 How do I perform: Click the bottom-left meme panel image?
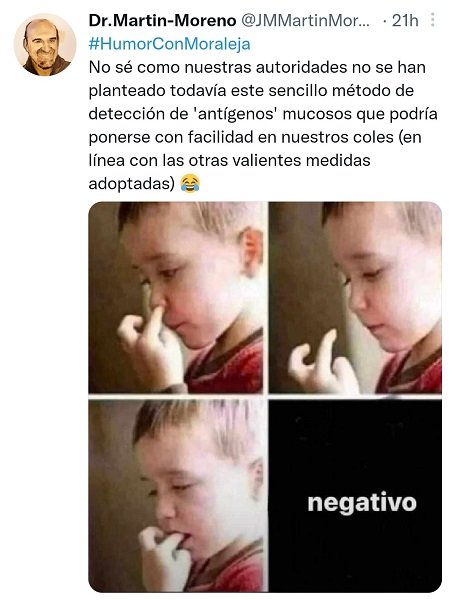tap(176, 495)
